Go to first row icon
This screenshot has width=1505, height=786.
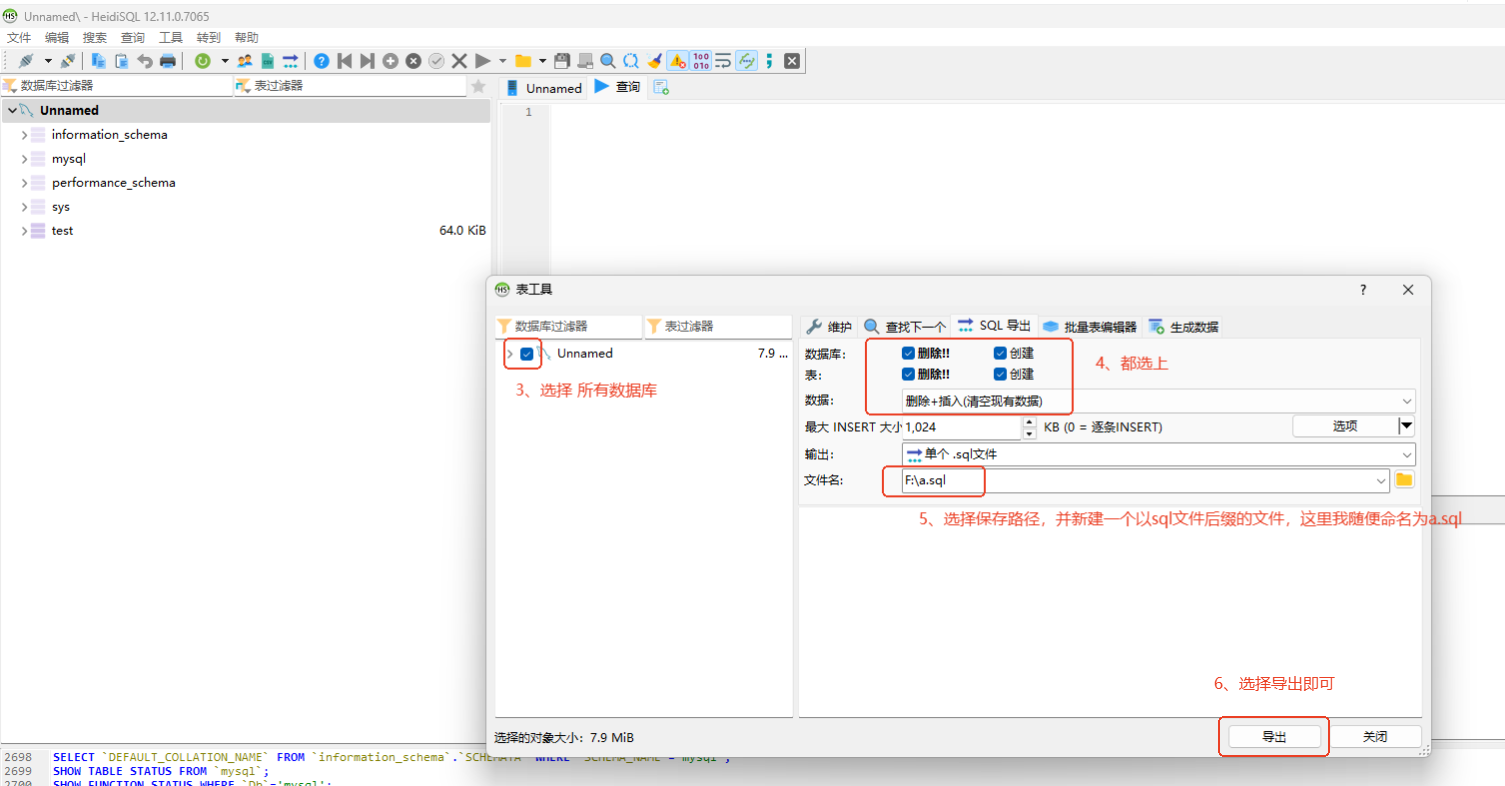click(344, 61)
